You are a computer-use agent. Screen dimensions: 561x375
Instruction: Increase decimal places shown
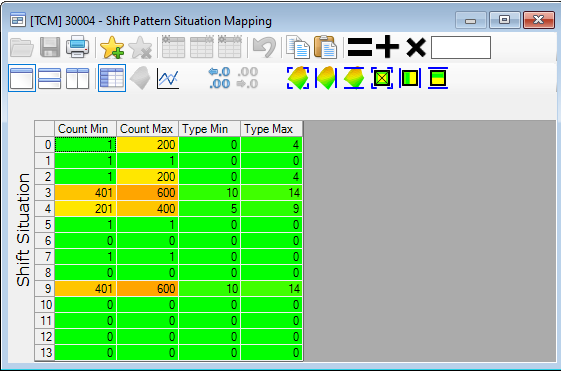point(219,78)
